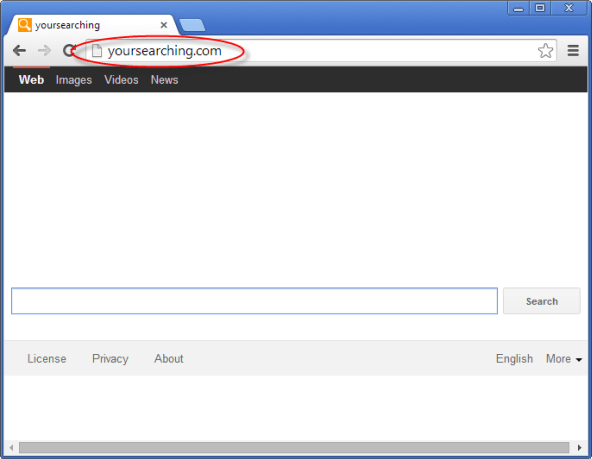Bookmark this page with the star icon
The width and height of the screenshot is (592, 459).
(x=545, y=51)
